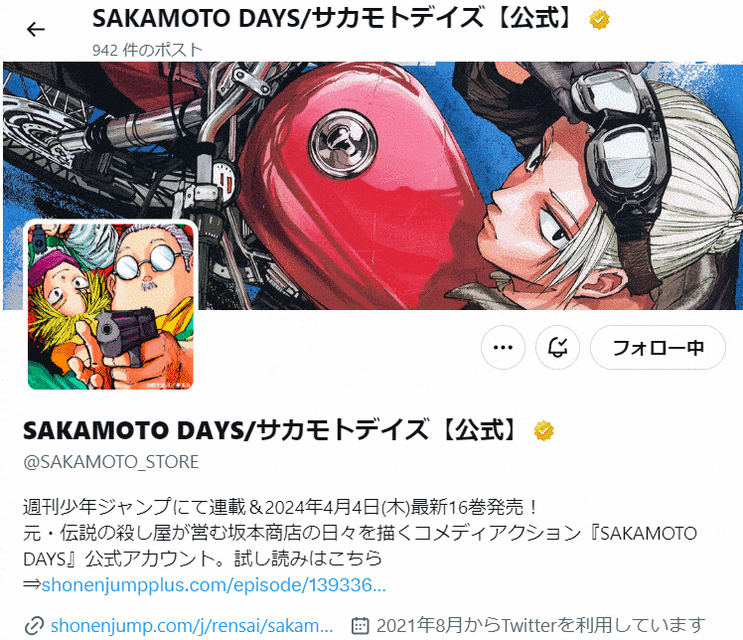
Task: Click the profile display name heading
Action: [272, 430]
